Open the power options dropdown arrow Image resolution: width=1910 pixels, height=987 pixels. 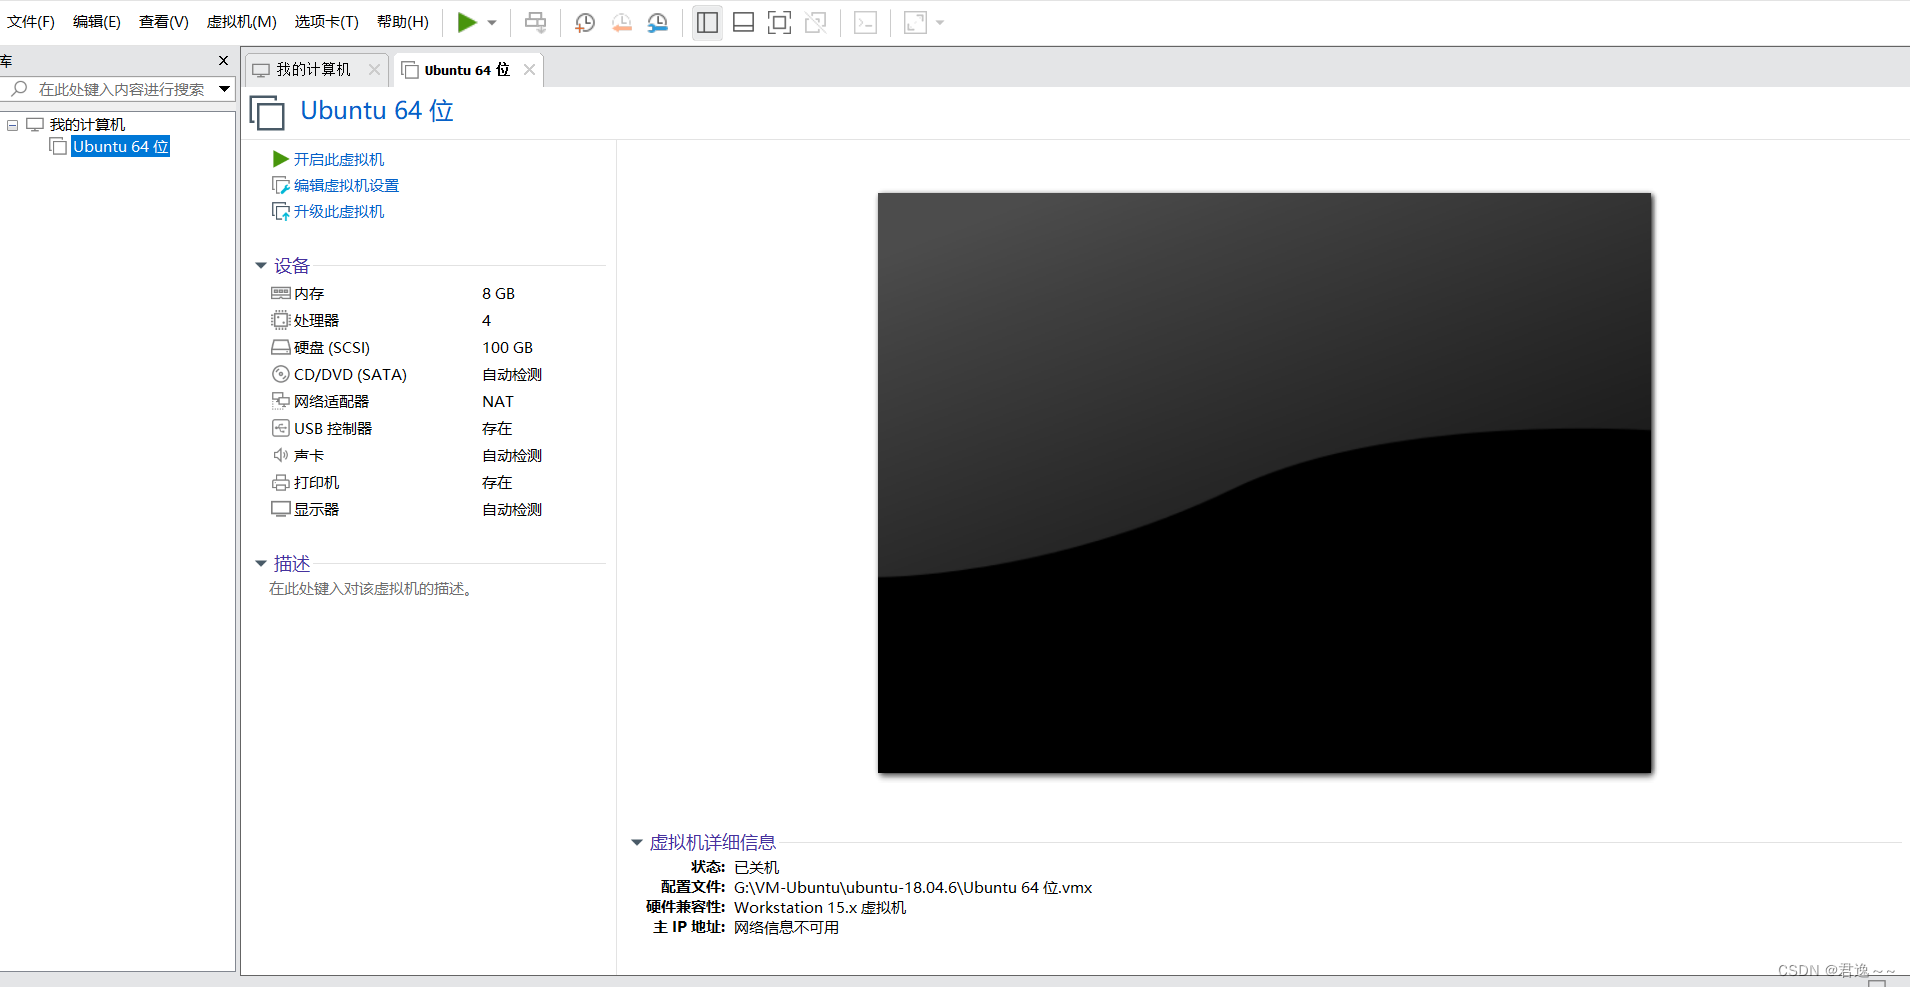point(492,23)
